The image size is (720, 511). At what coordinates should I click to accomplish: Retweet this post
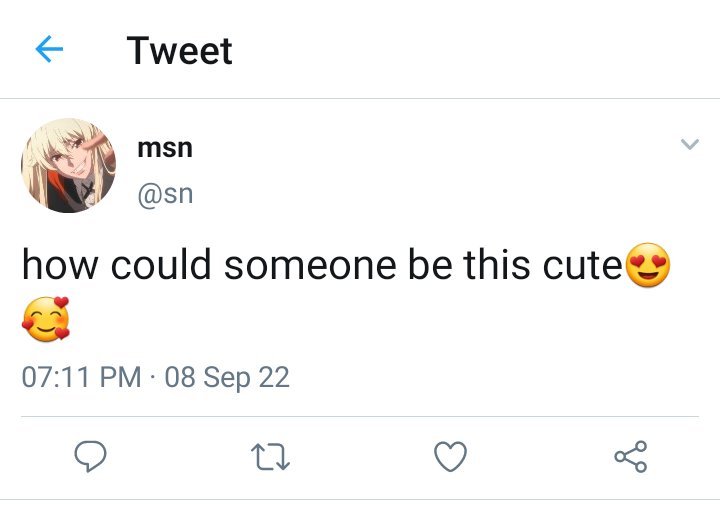(x=270, y=456)
